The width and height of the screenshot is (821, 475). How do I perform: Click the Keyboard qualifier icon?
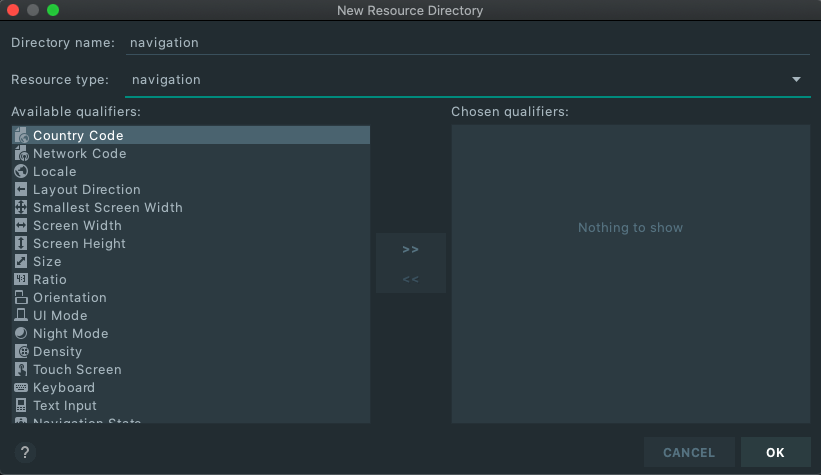click(21, 387)
